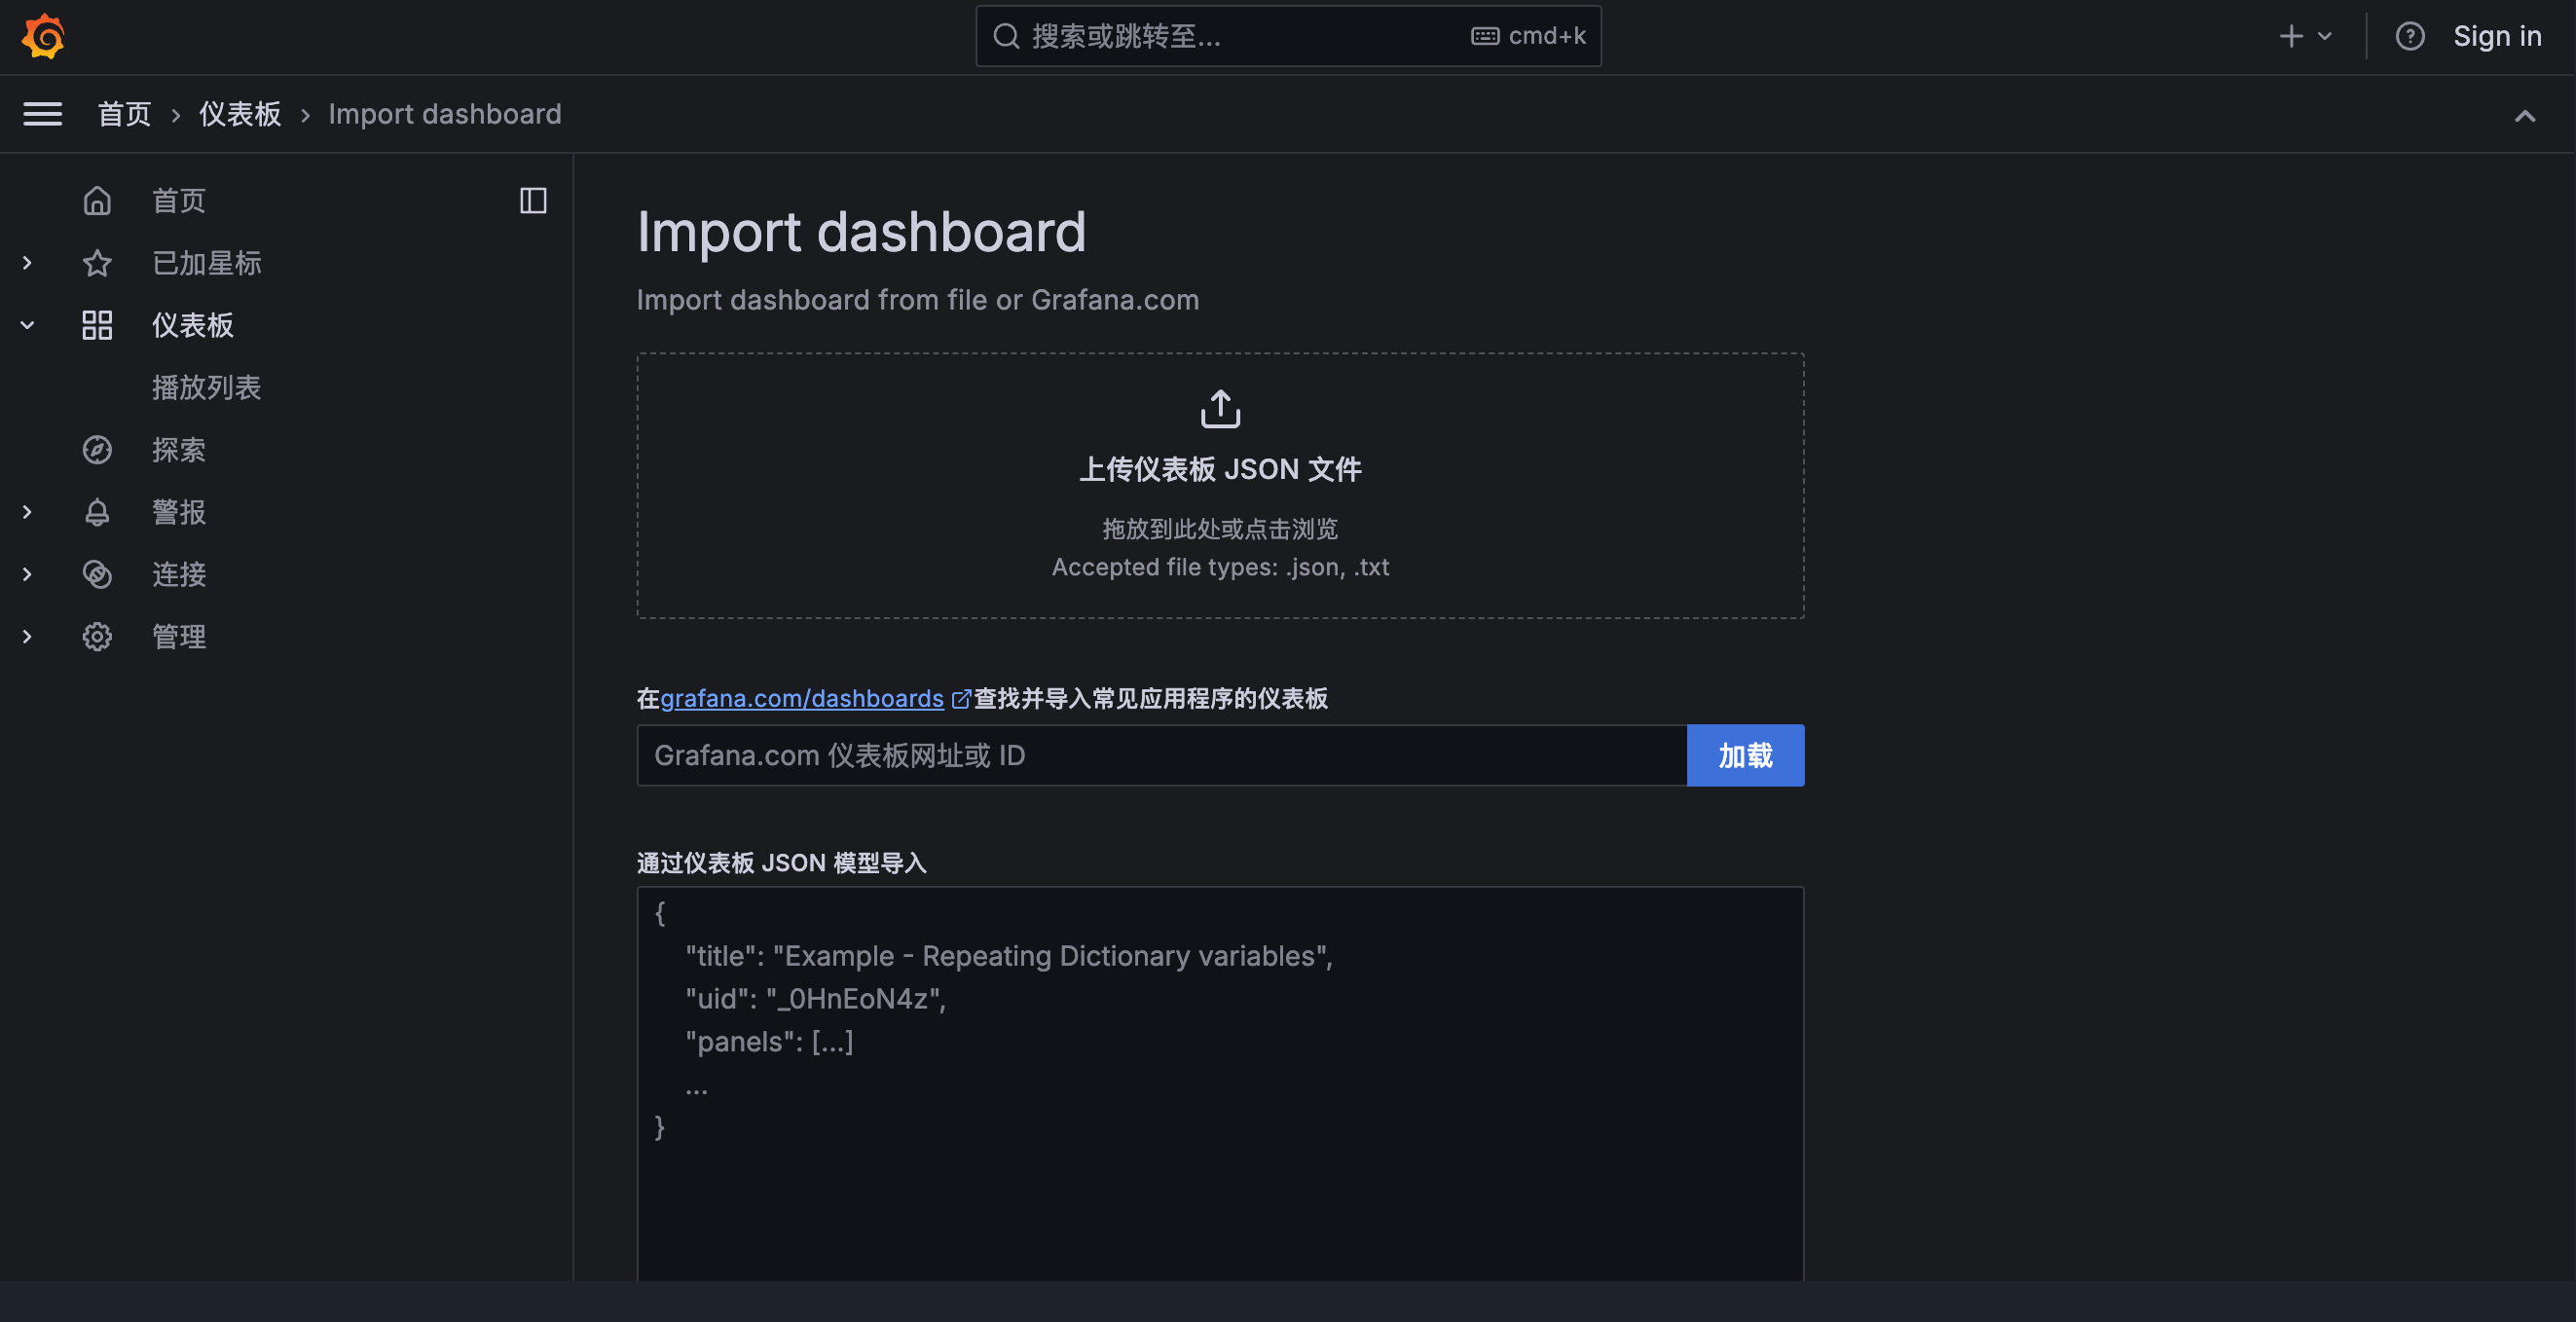This screenshot has height=1322, width=2576.
Task: Collapse the 仪表板 section
Action: [x=27, y=325]
